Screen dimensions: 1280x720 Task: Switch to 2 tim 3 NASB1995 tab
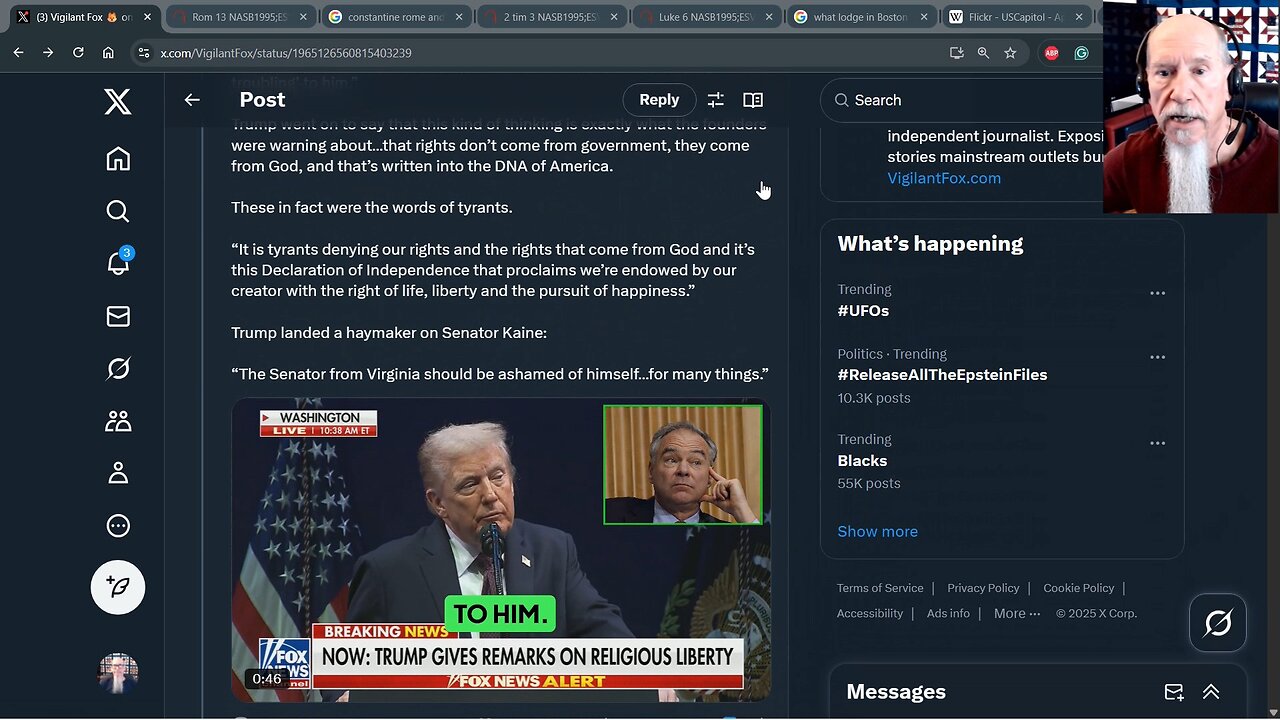click(552, 17)
